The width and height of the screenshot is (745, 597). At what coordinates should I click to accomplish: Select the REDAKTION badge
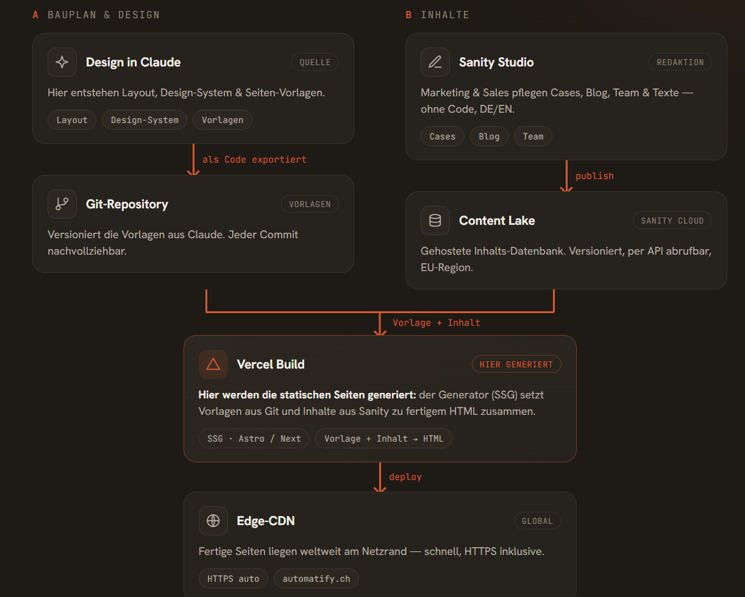point(680,62)
